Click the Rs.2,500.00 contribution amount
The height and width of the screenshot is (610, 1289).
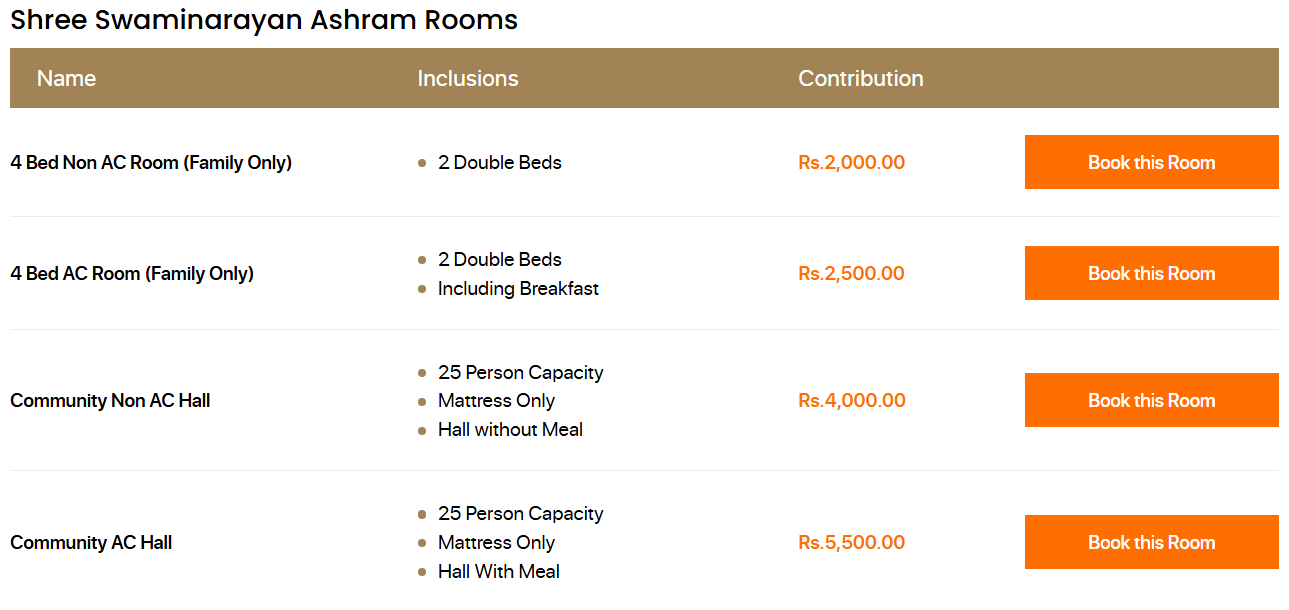(x=851, y=273)
